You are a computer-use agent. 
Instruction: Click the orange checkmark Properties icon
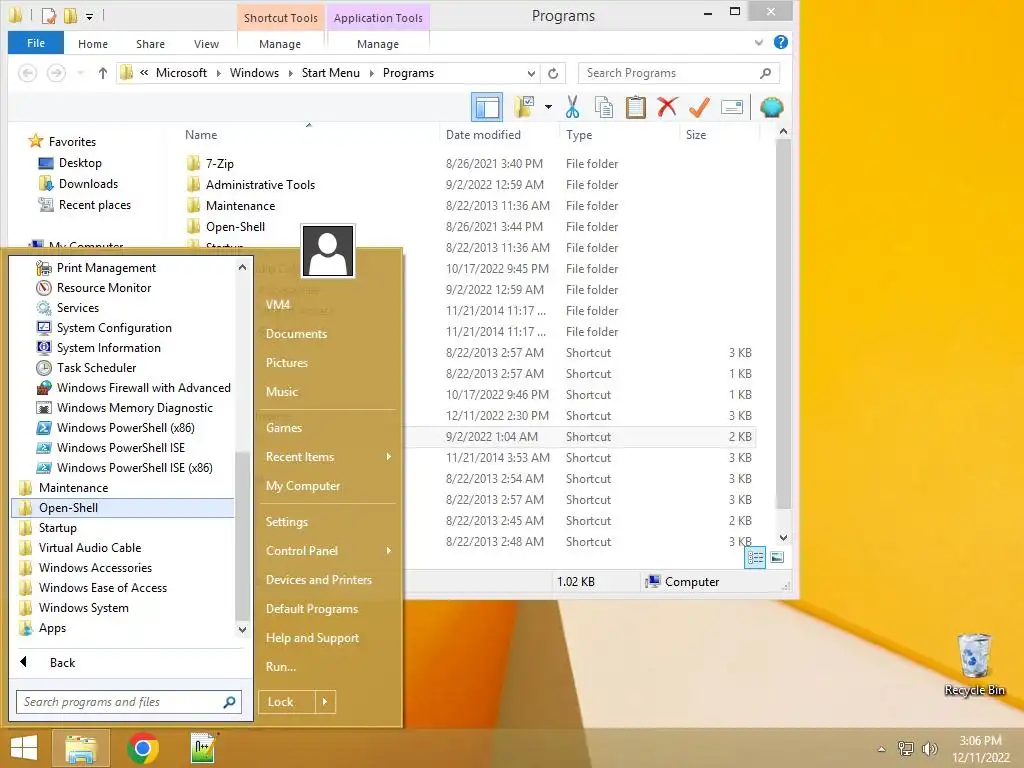pos(699,107)
